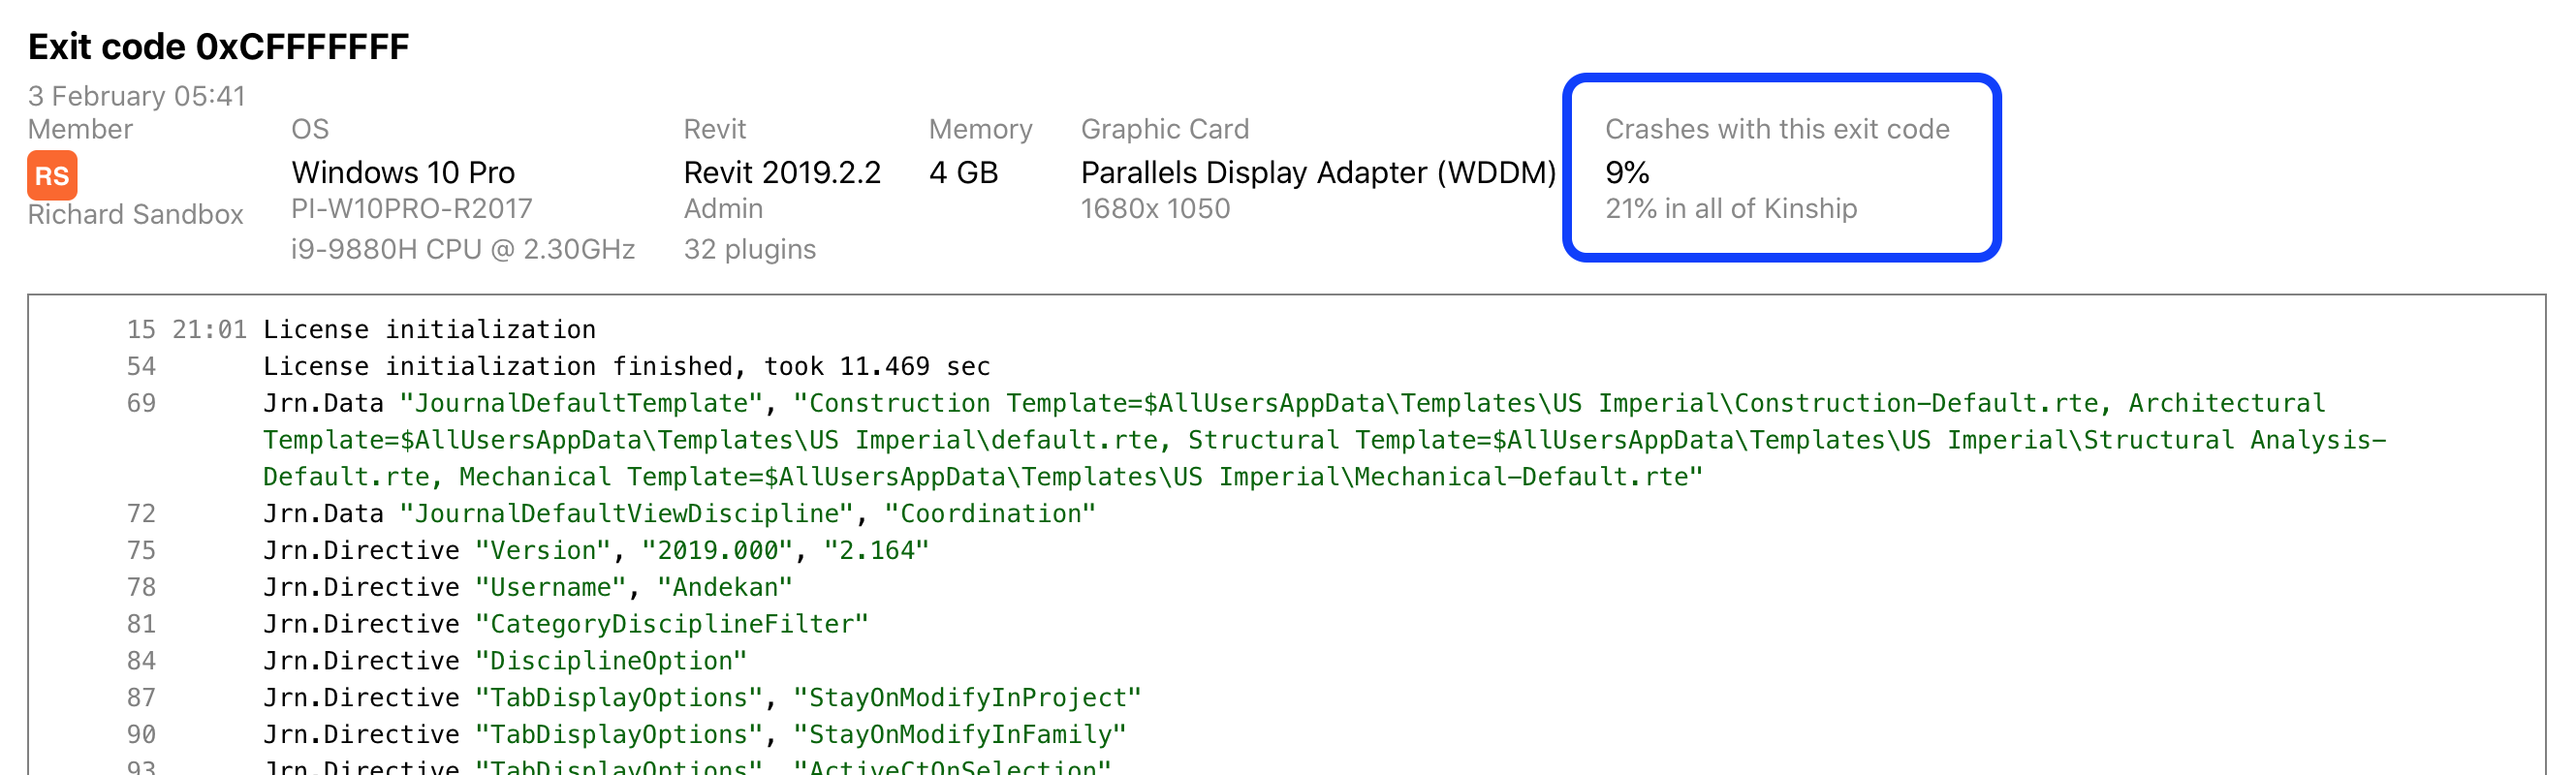Select the Exit code 0xCFFFFFFF heading

click(219, 46)
